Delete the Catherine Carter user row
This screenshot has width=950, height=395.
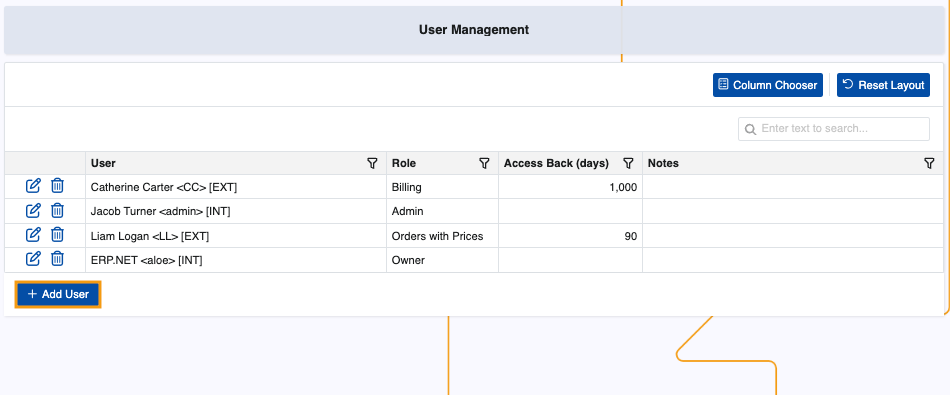57,186
